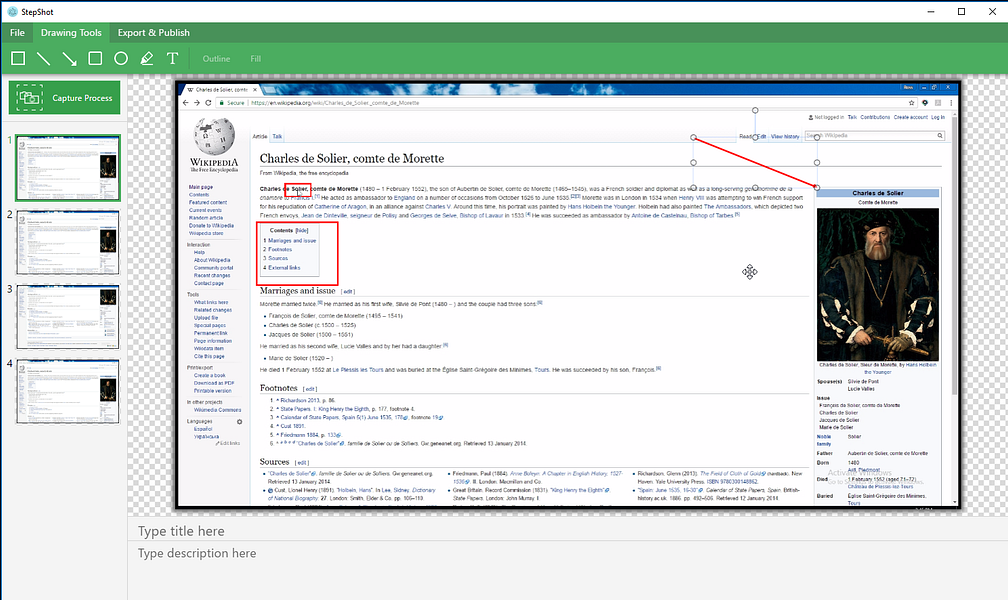Click the captured browser's three-dot menu icon
This screenshot has width=1008, height=600.
pos(951,103)
